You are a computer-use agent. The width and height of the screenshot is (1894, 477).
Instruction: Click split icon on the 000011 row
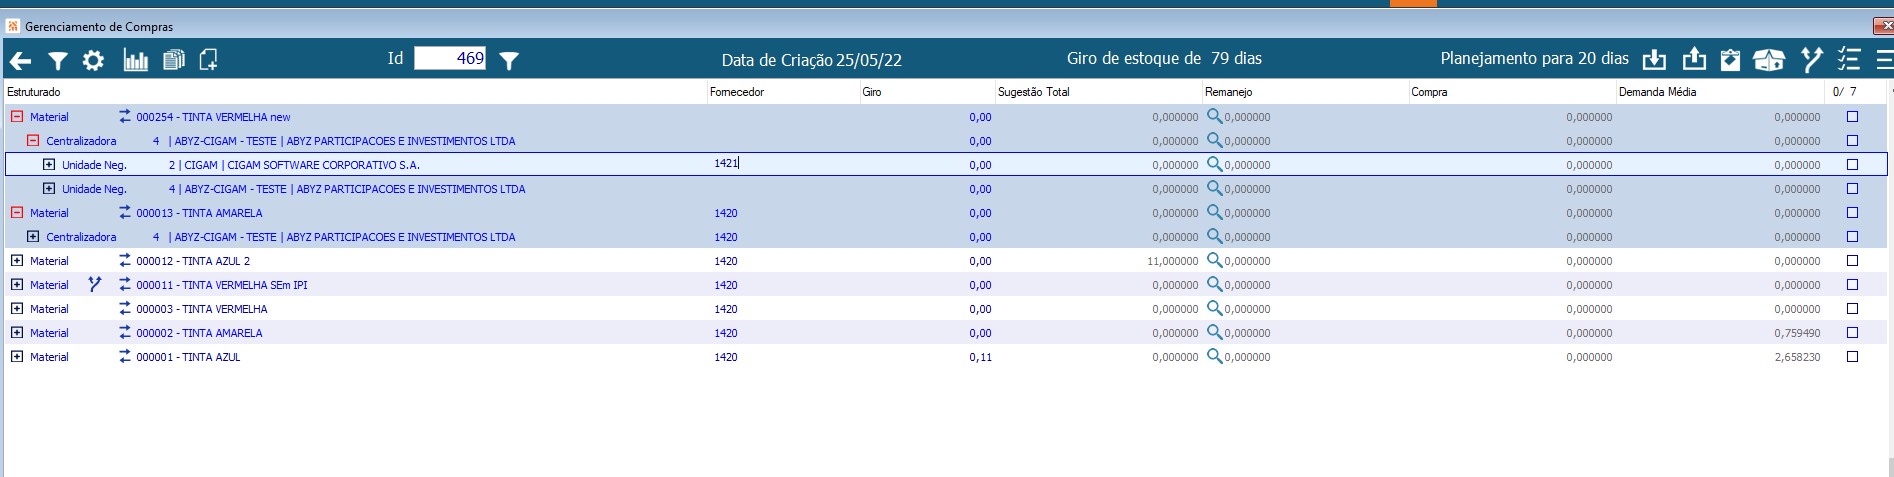[x=95, y=284]
